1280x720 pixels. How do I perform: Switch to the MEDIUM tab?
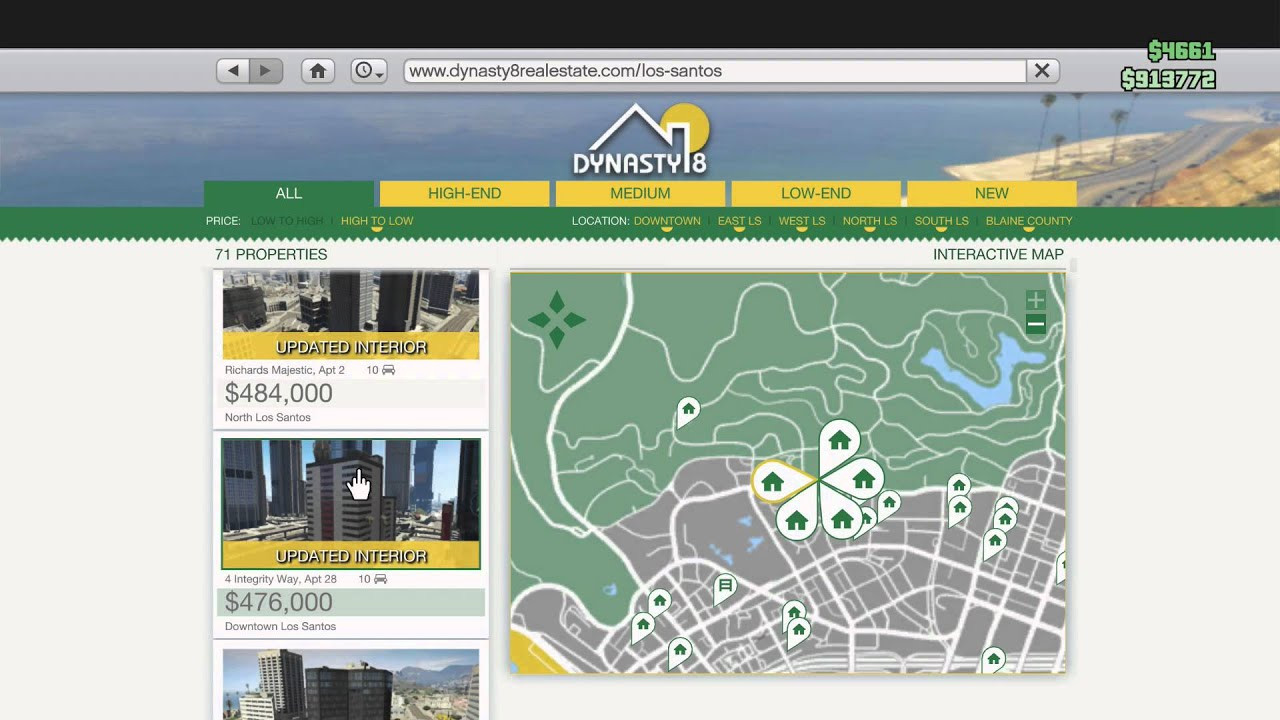coord(640,194)
